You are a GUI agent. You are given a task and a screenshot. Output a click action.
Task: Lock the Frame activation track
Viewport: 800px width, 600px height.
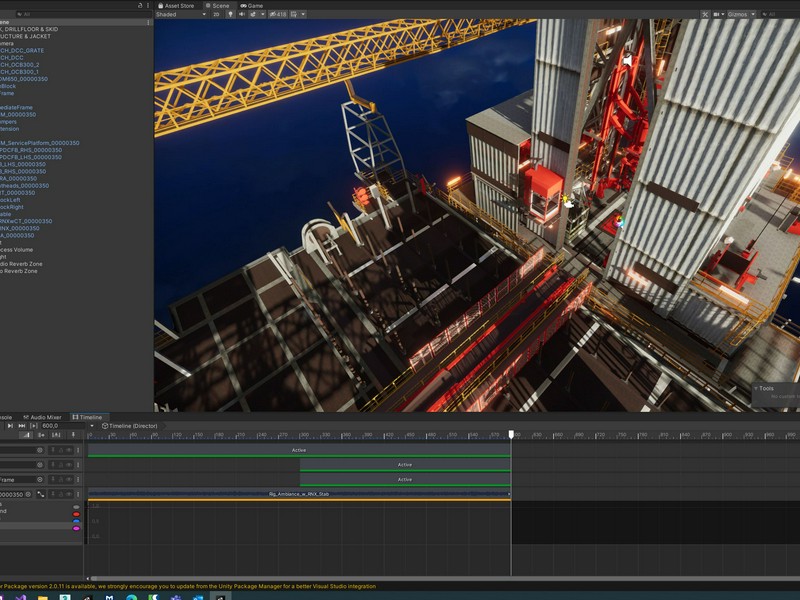[61, 480]
